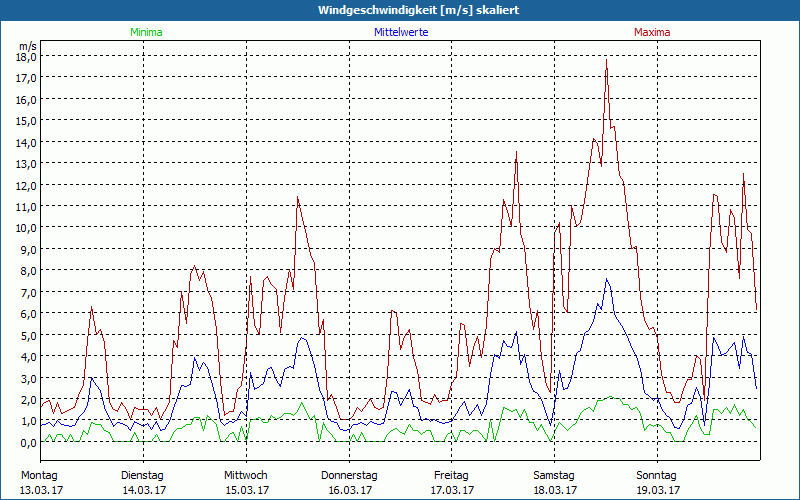Screen dimensions: 800x500
Task: Click the '18.03.17' date label
Action: tap(555, 490)
